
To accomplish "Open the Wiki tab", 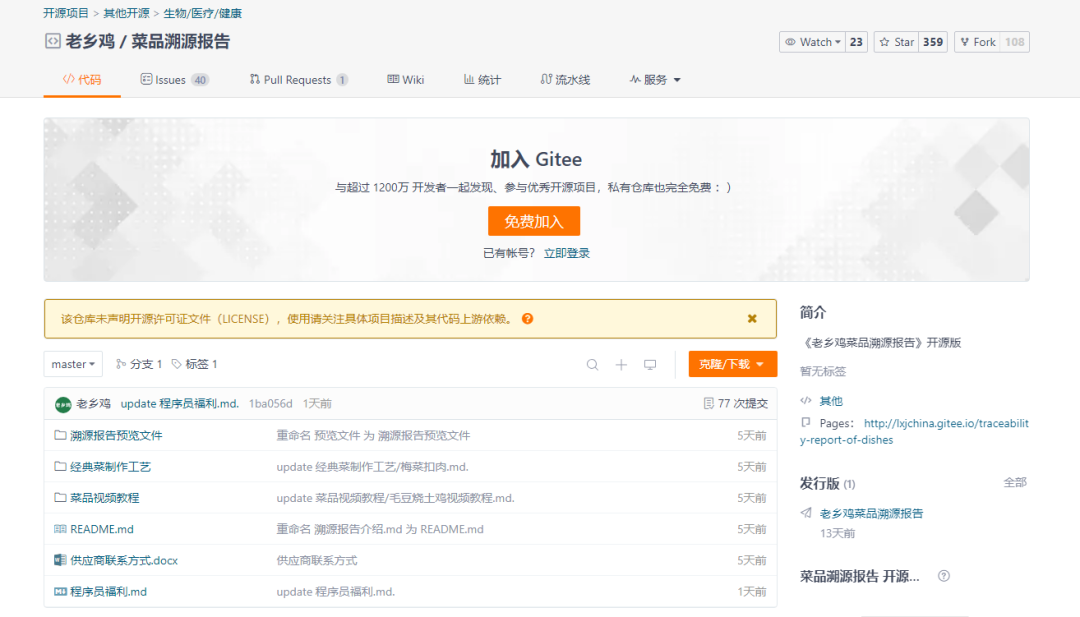I will coord(406,80).
